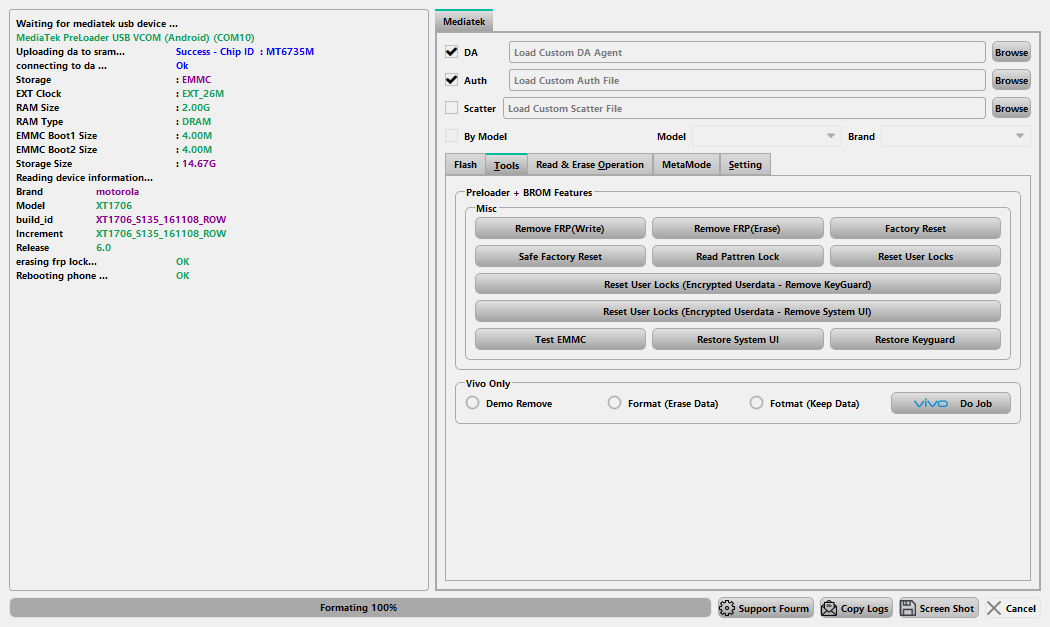Click the Rebooting phone OK status
The image size is (1050, 627).
(183, 276)
